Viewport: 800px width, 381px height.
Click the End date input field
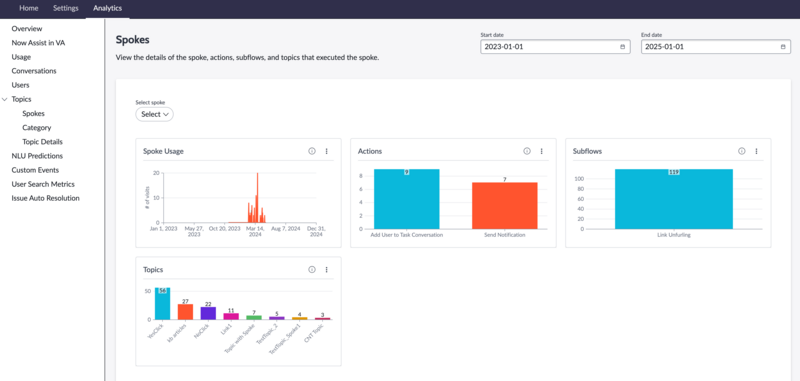(x=716, y=46)
